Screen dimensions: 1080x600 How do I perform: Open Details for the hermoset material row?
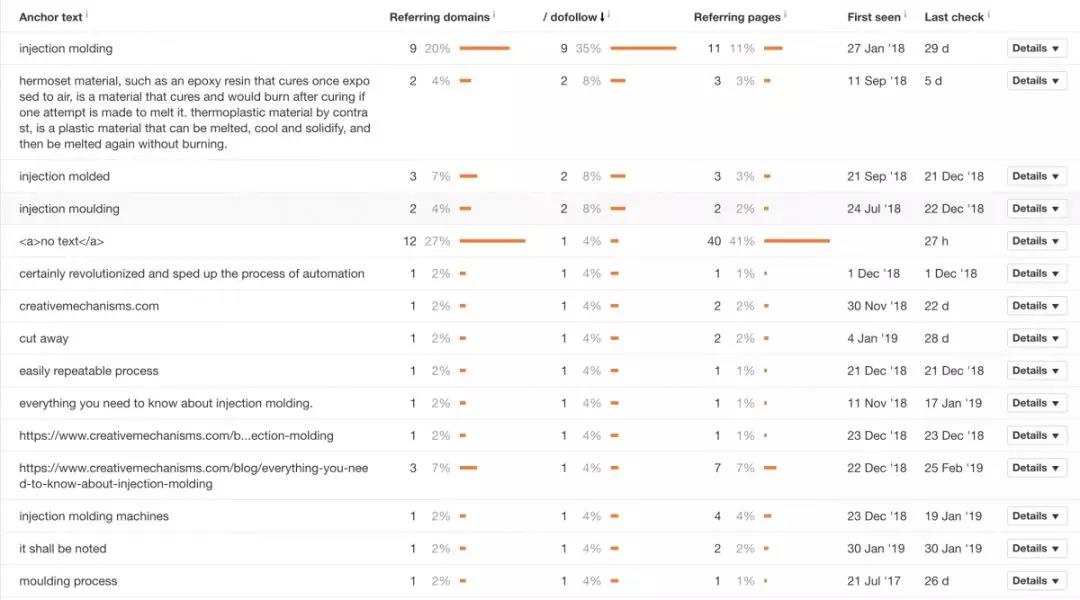tap(1036, 81)
